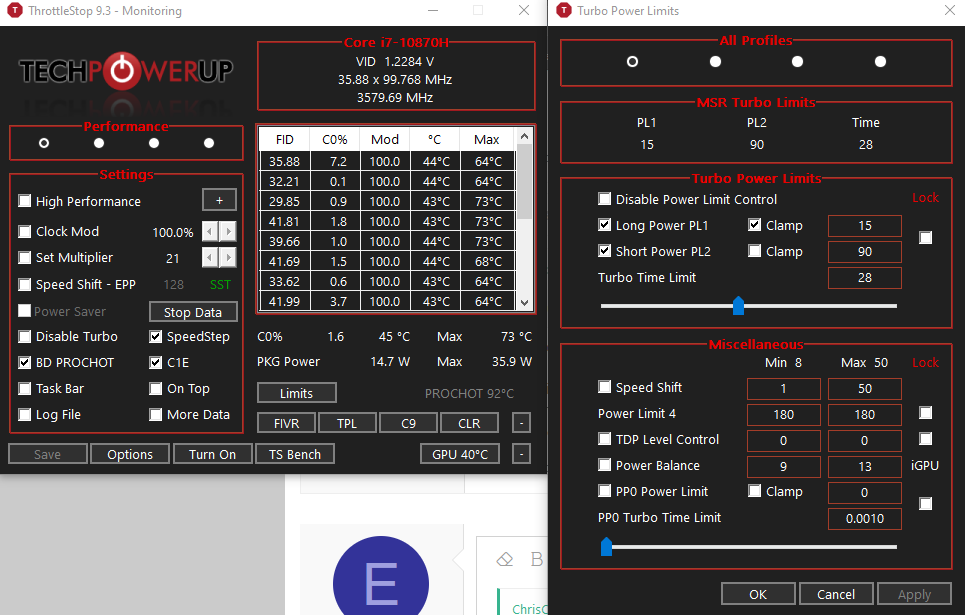Uncheck the BD PROCHOT checkbox
This screenshot has width=965, height=615.
[25, 363]
